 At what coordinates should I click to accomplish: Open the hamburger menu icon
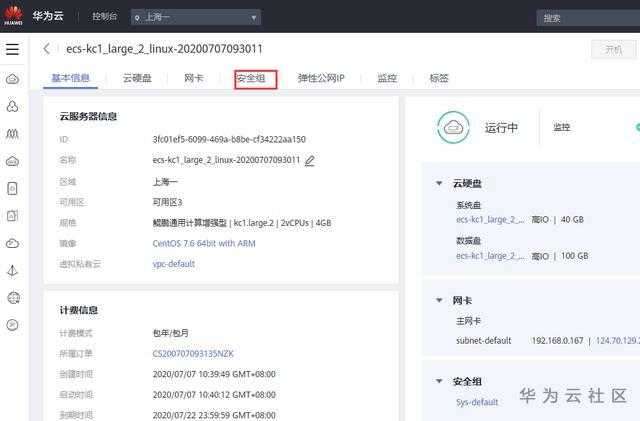pos(12,49)
